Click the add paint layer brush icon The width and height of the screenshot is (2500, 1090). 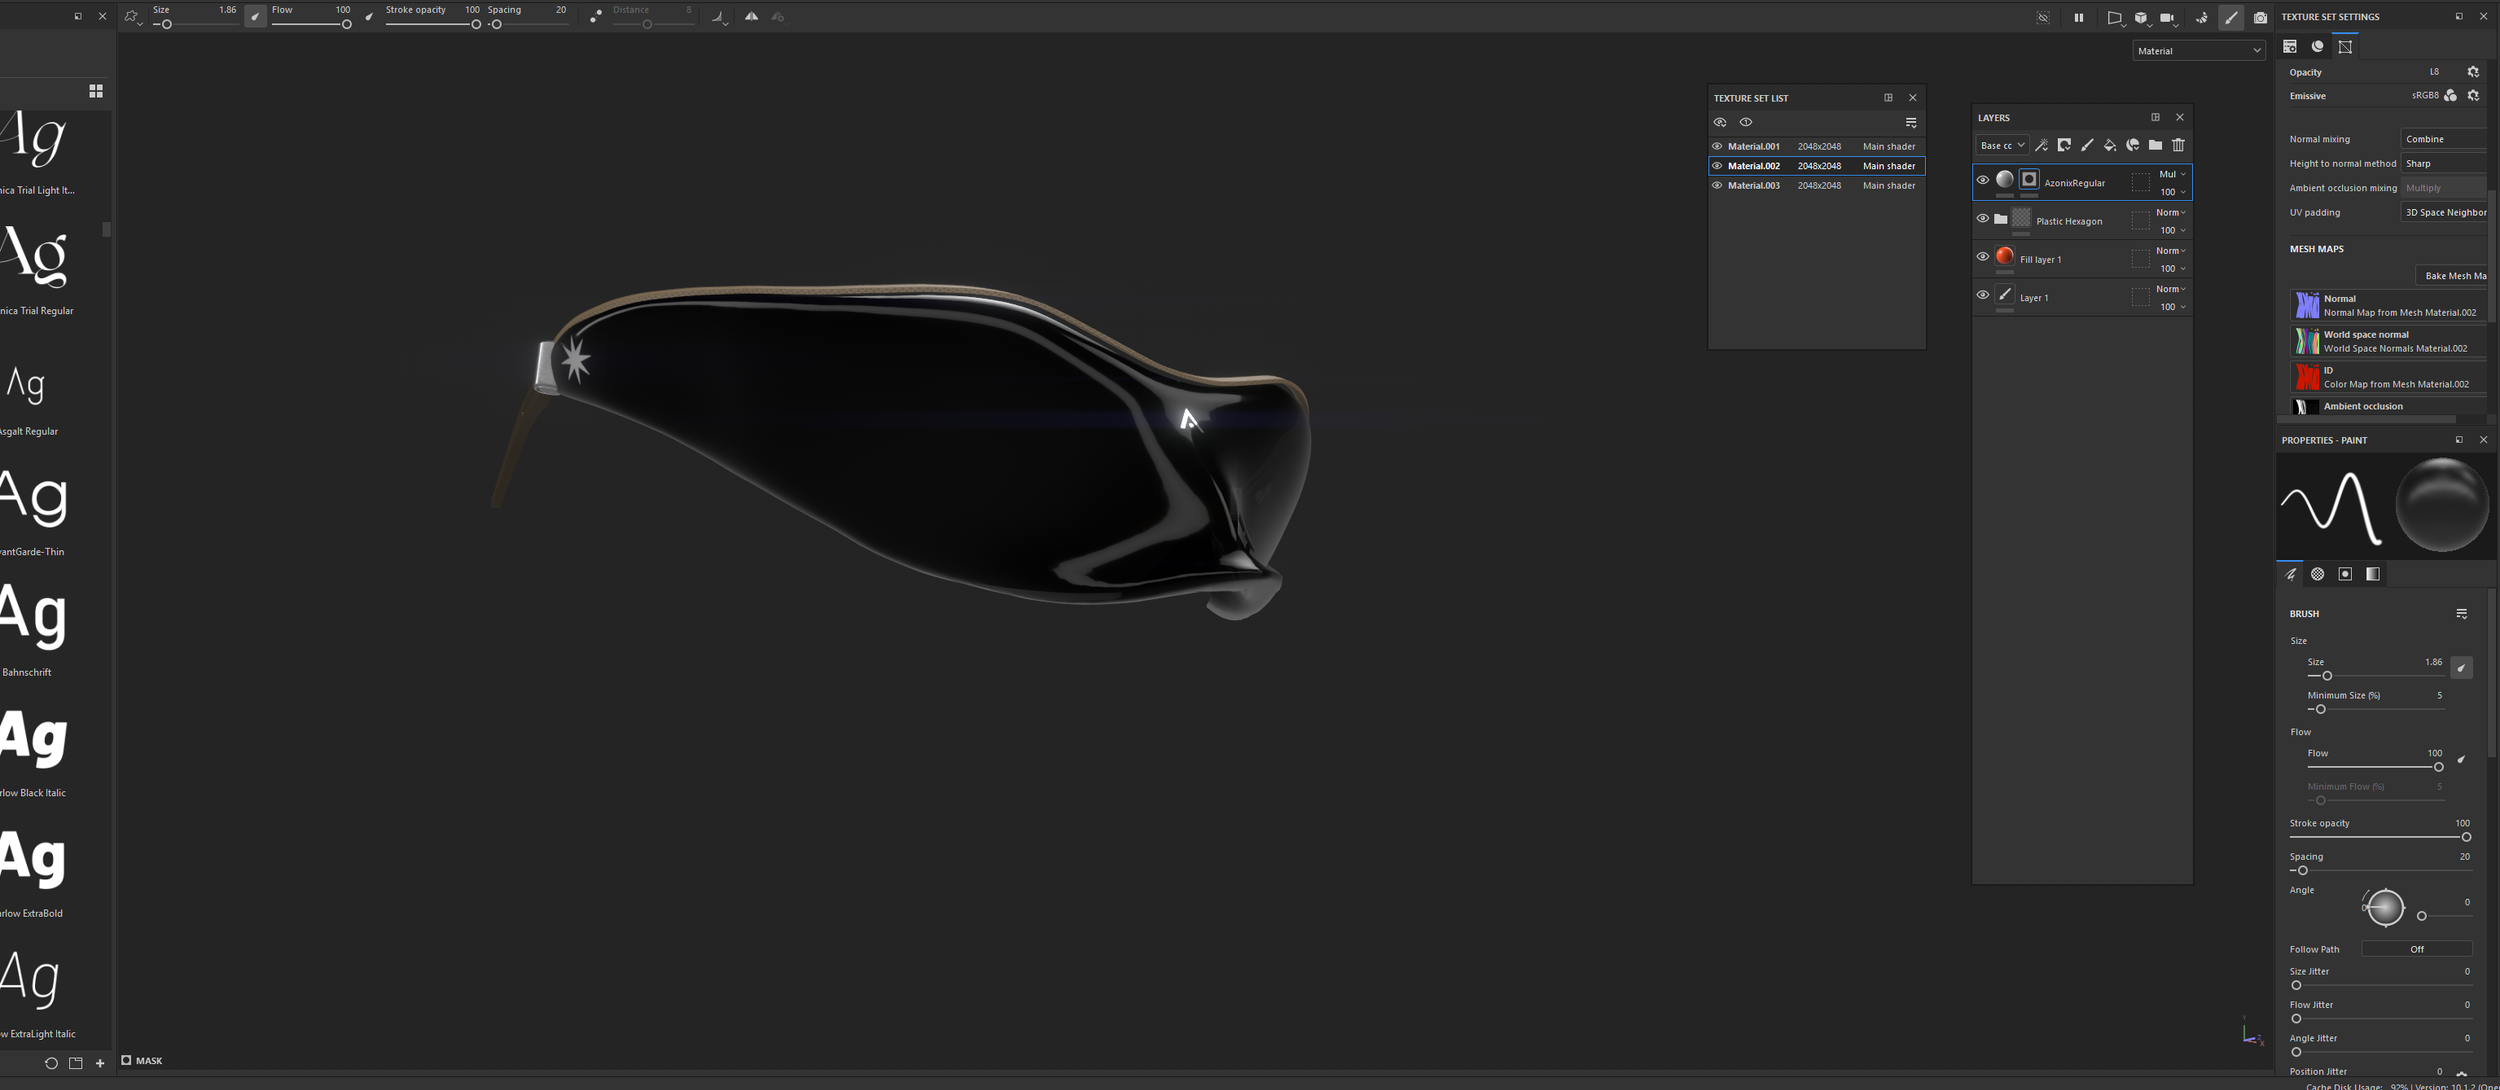(2087, 146)
